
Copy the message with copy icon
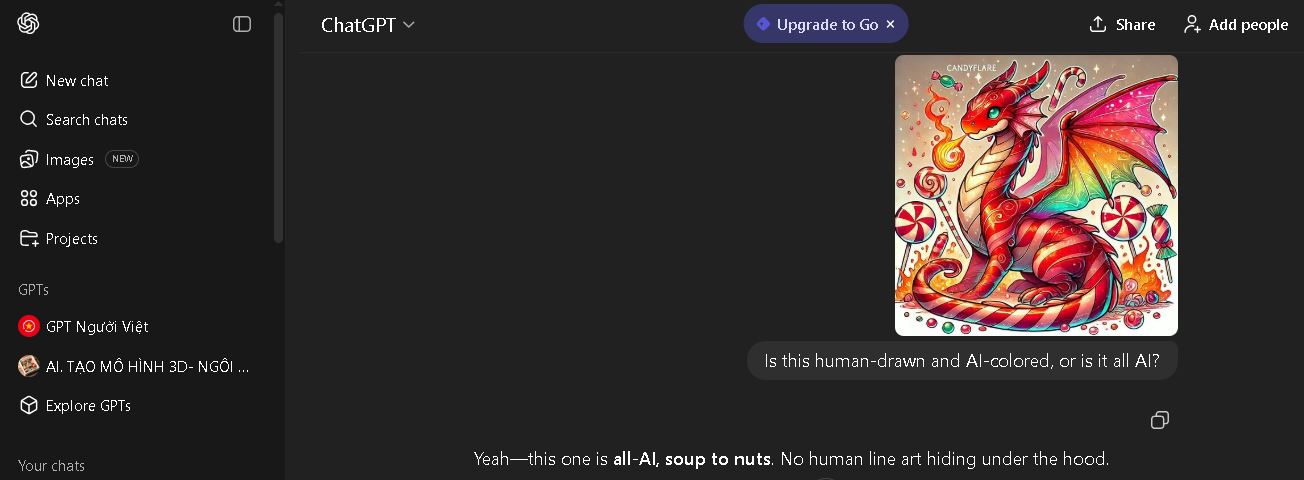[x=1160, y=420]
